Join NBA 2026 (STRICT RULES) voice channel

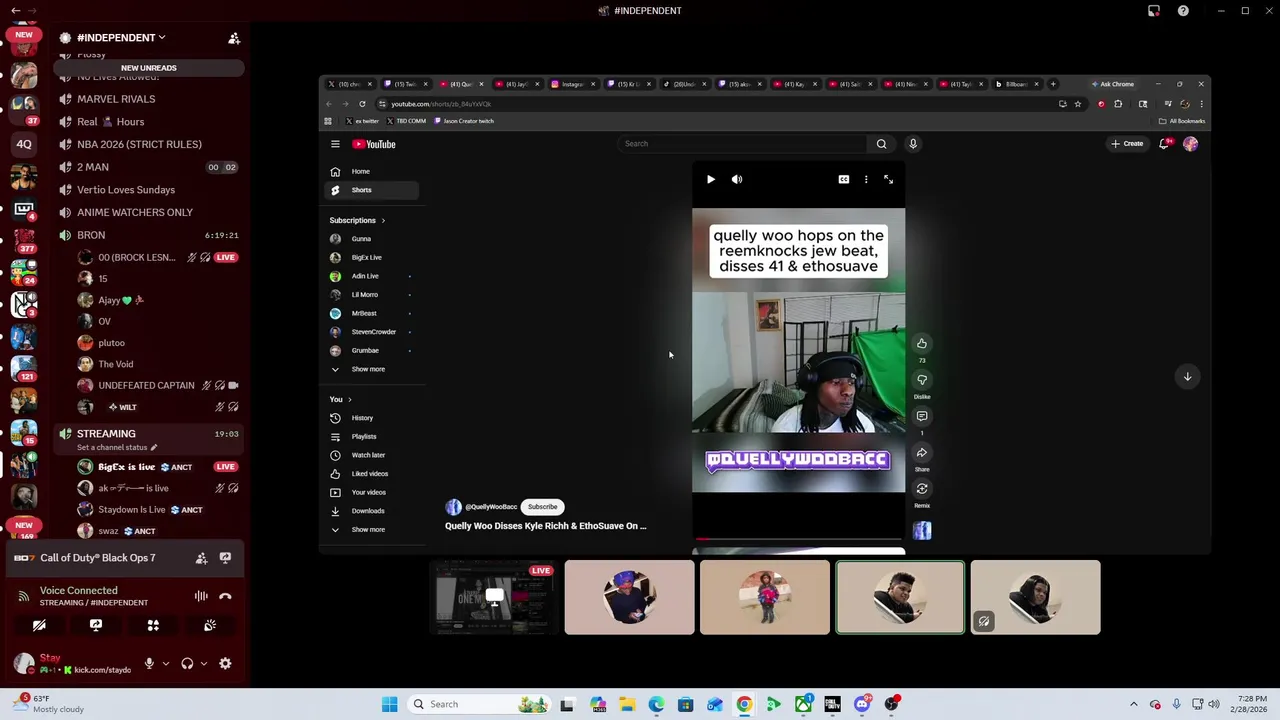pos(139,144)
